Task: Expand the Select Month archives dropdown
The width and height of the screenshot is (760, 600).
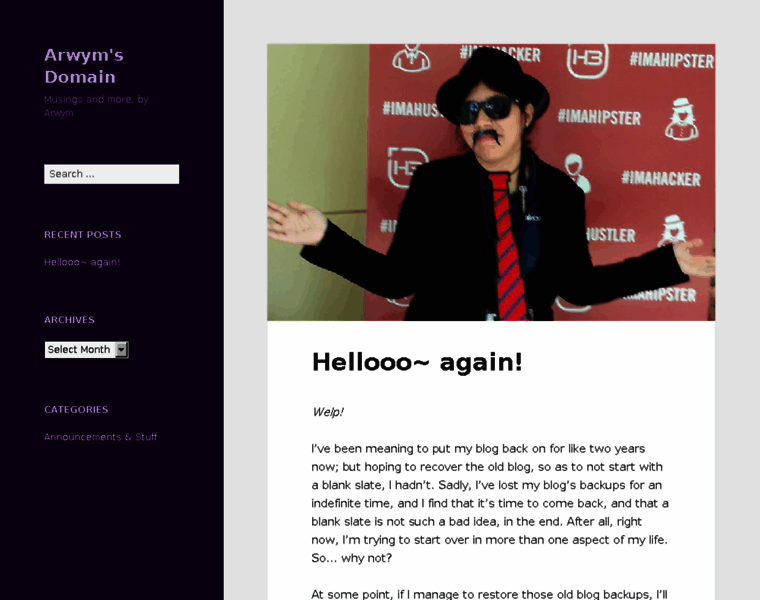Action: pos(86,349)
